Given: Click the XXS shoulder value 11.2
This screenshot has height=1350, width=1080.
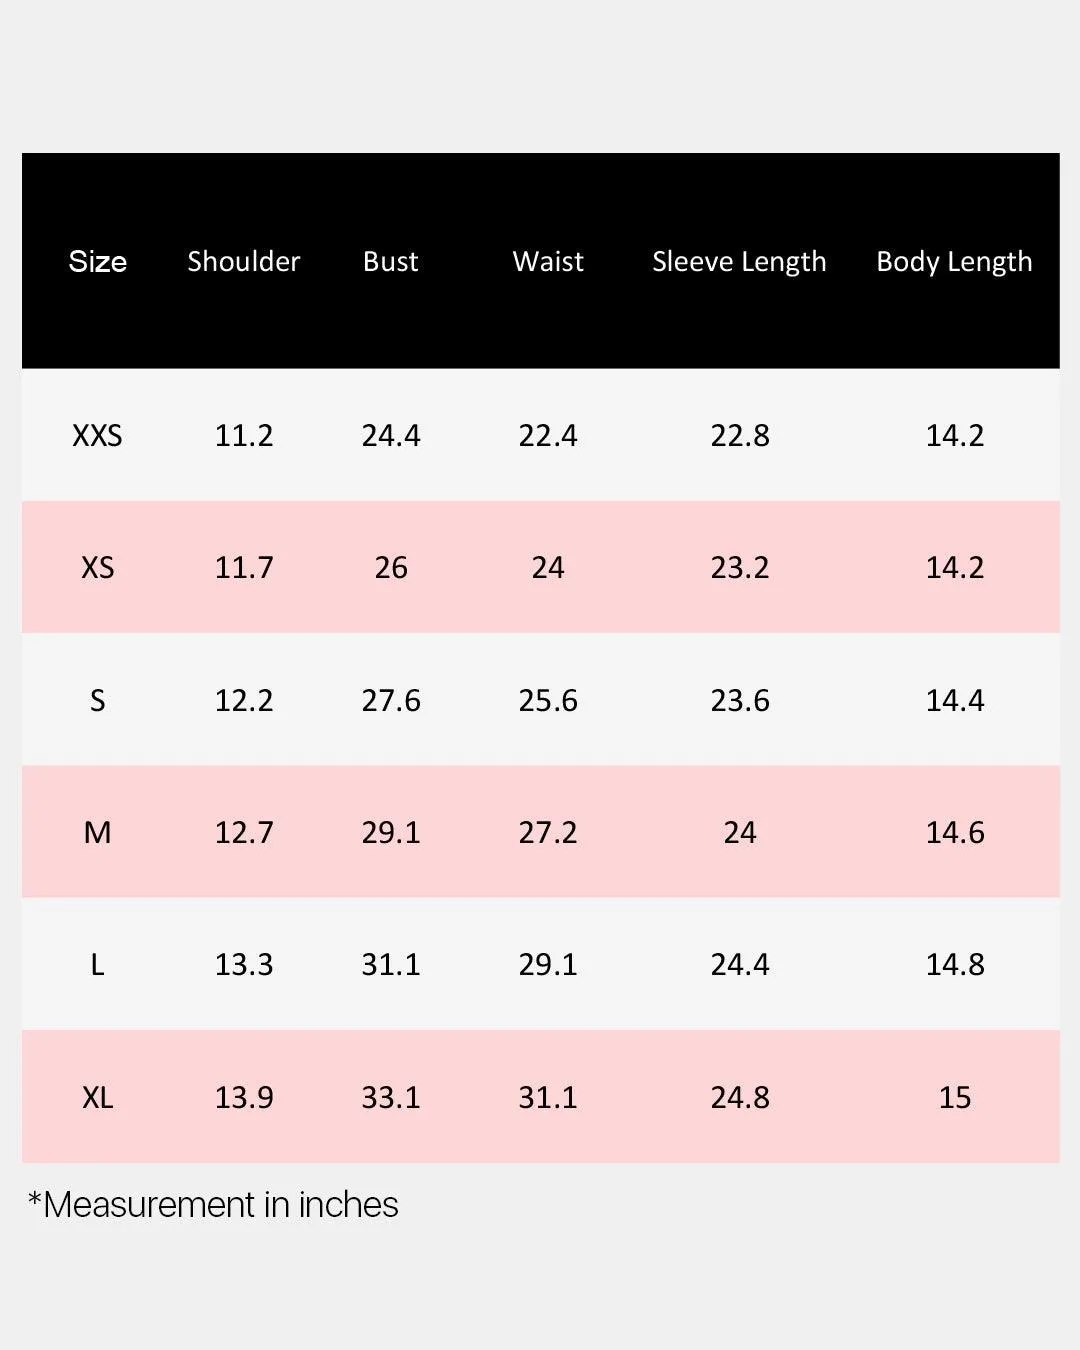Looking at the screenshot, I should coord(243,435).
